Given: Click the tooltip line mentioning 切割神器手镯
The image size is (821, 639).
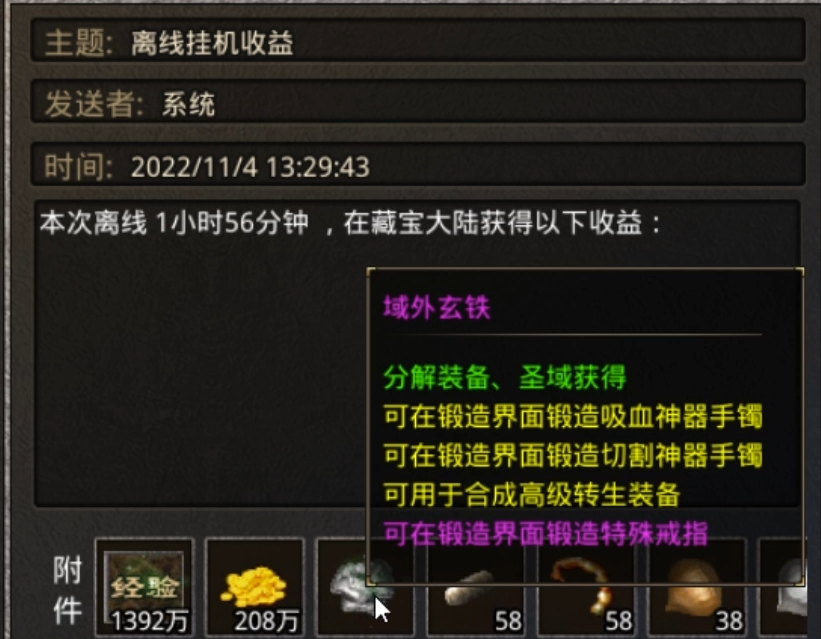Looking at the screenshot, I should (573, 455).
